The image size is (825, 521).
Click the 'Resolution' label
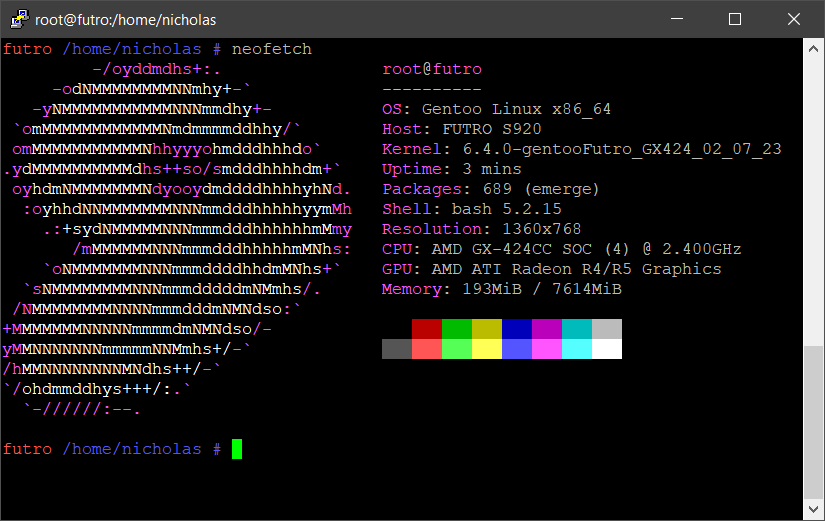pyautogui.click(x=431, y=229)
